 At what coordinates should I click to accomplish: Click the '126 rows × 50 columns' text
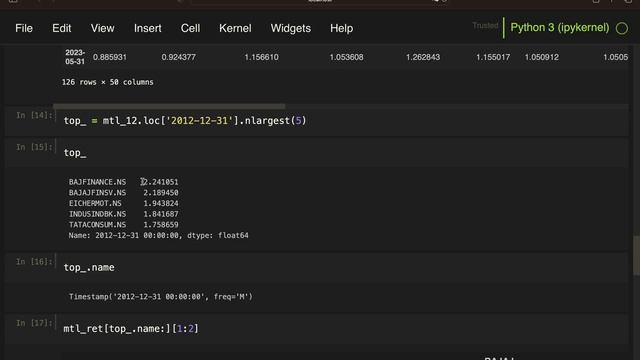click(107, 82)
